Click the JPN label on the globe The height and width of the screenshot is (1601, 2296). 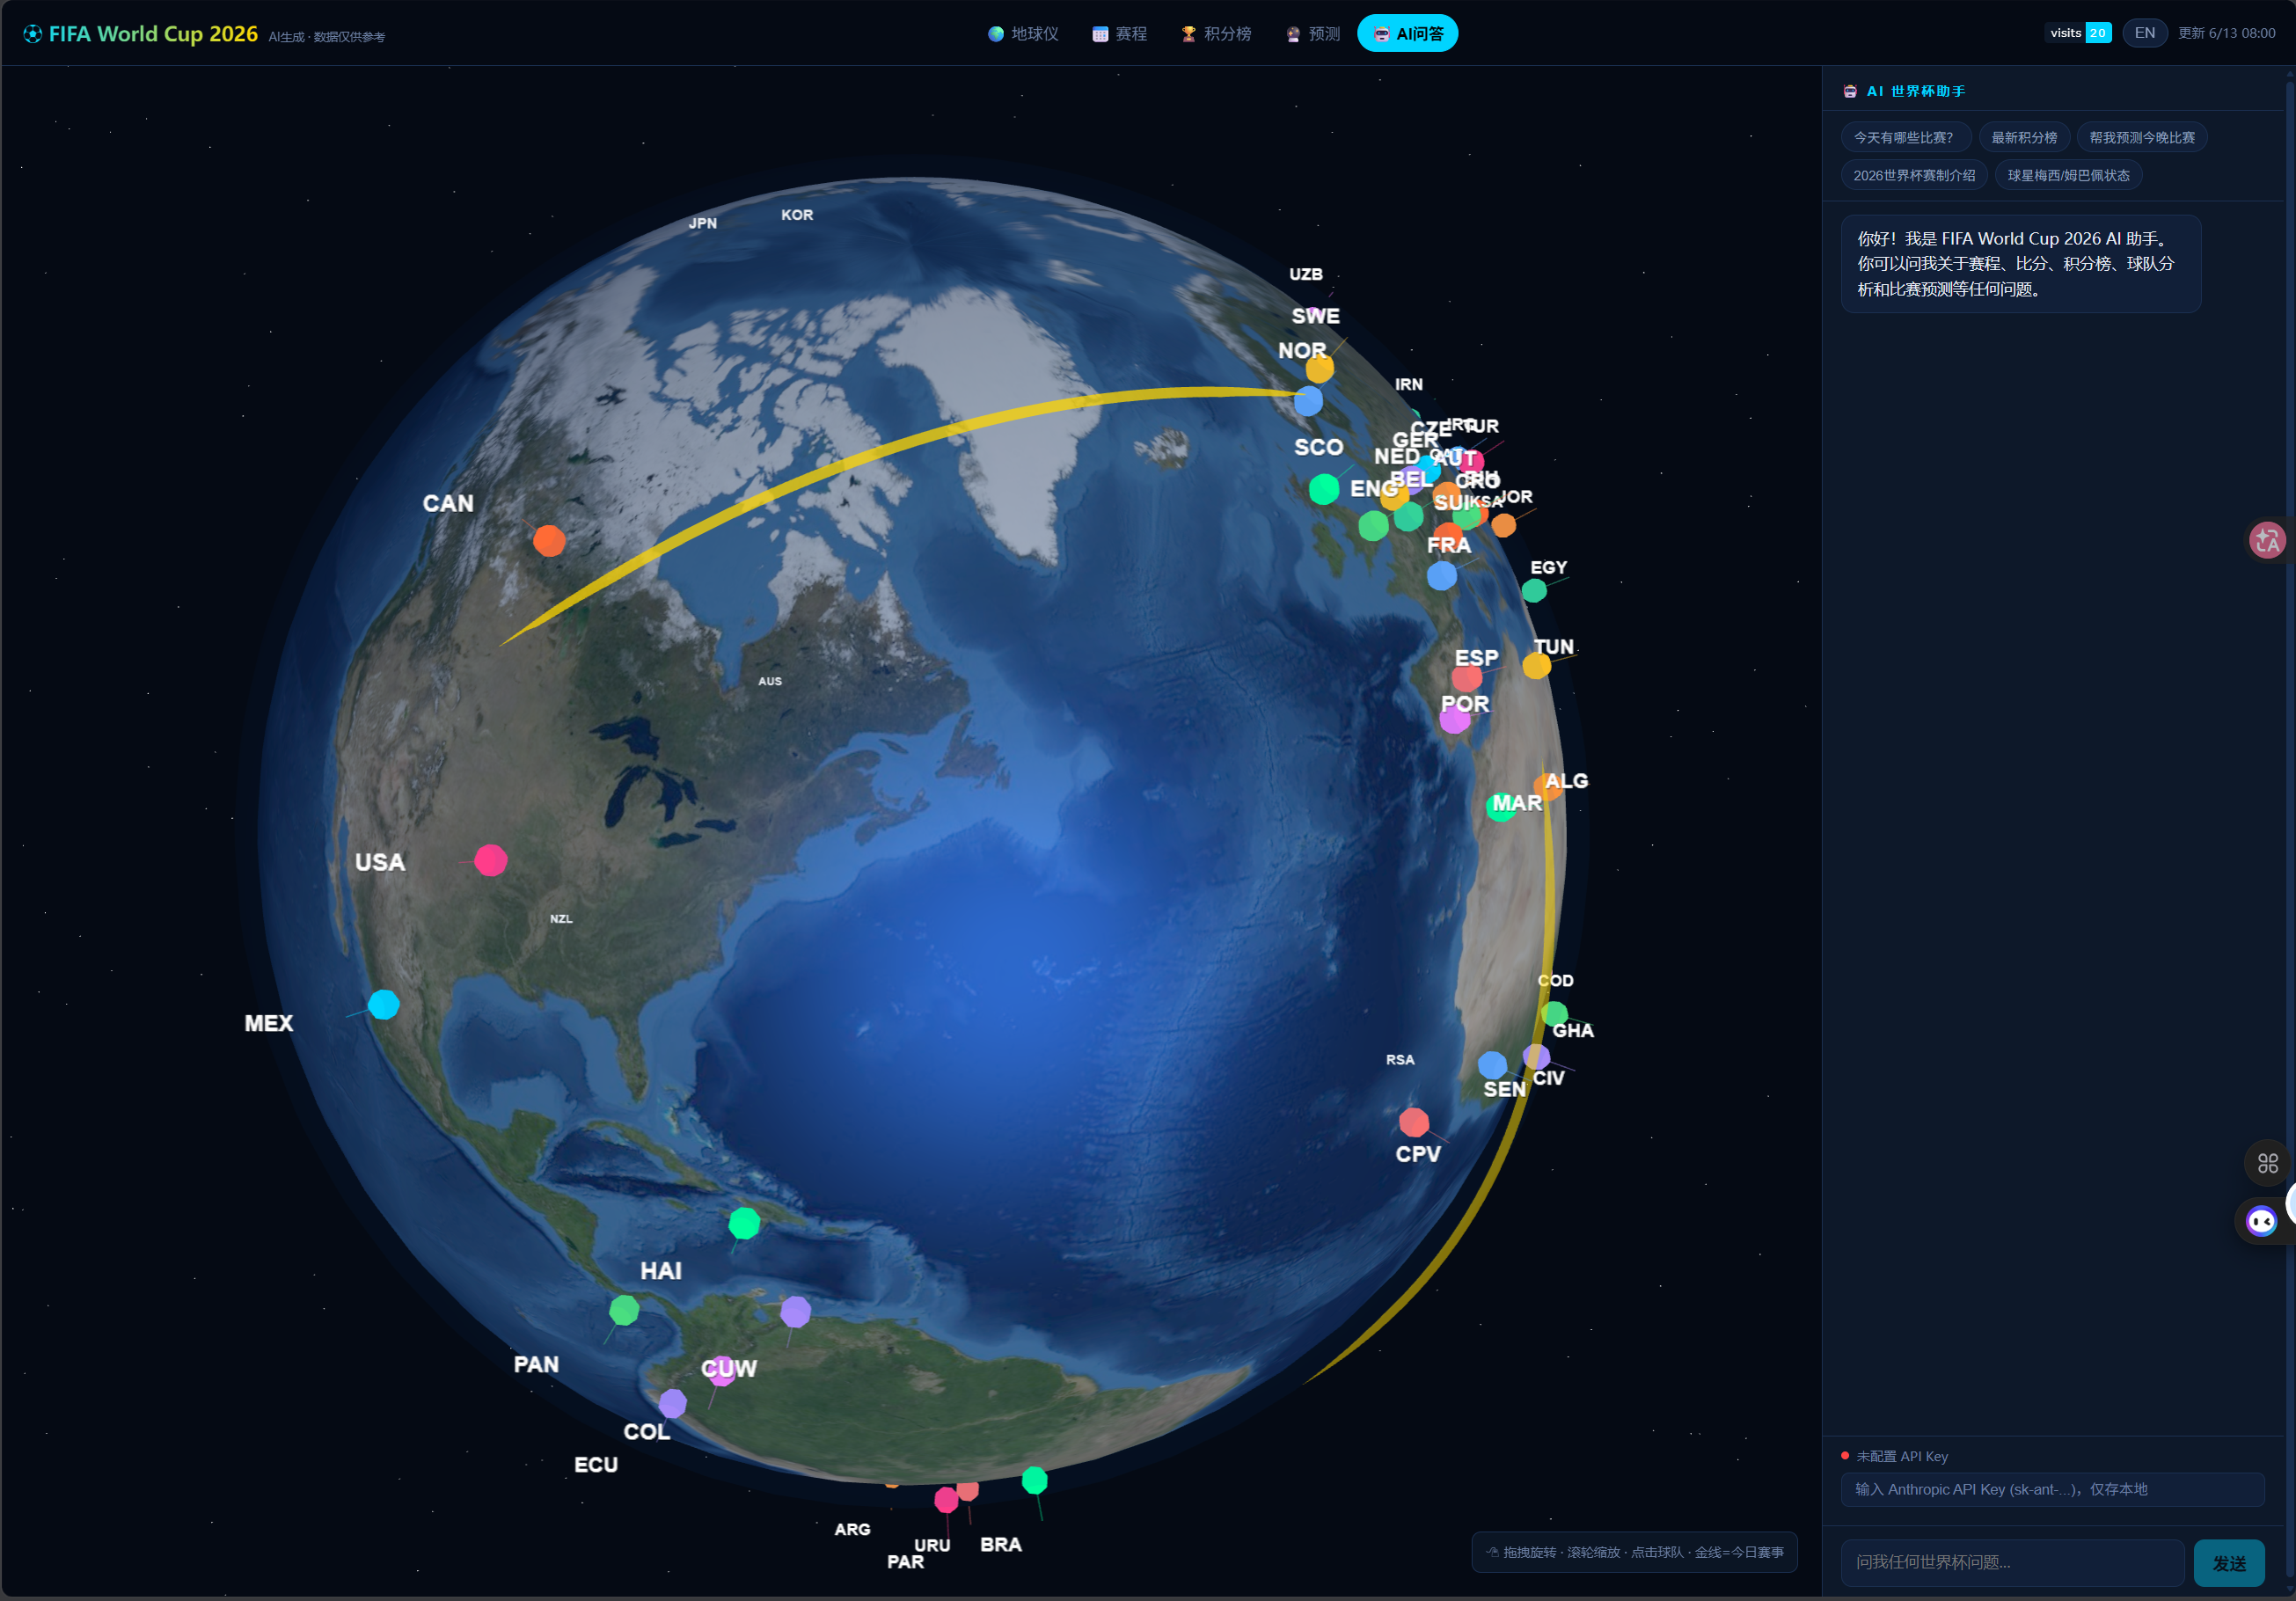click(703, 223)
